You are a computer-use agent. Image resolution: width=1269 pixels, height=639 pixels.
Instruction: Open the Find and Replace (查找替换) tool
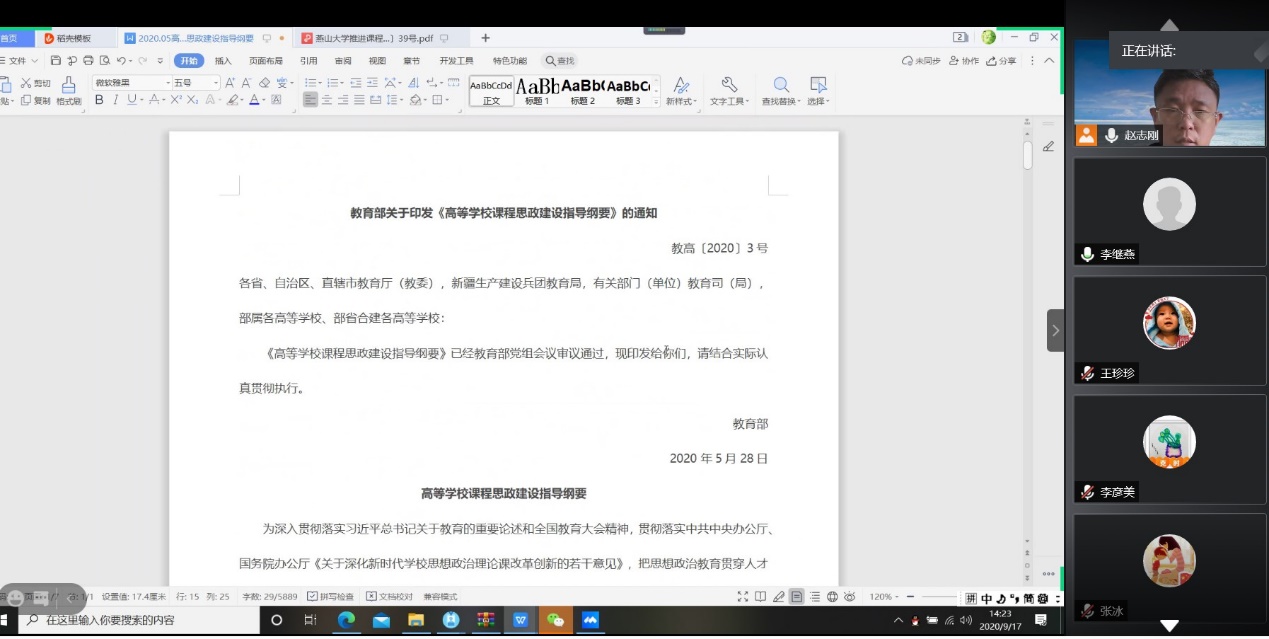781,89
